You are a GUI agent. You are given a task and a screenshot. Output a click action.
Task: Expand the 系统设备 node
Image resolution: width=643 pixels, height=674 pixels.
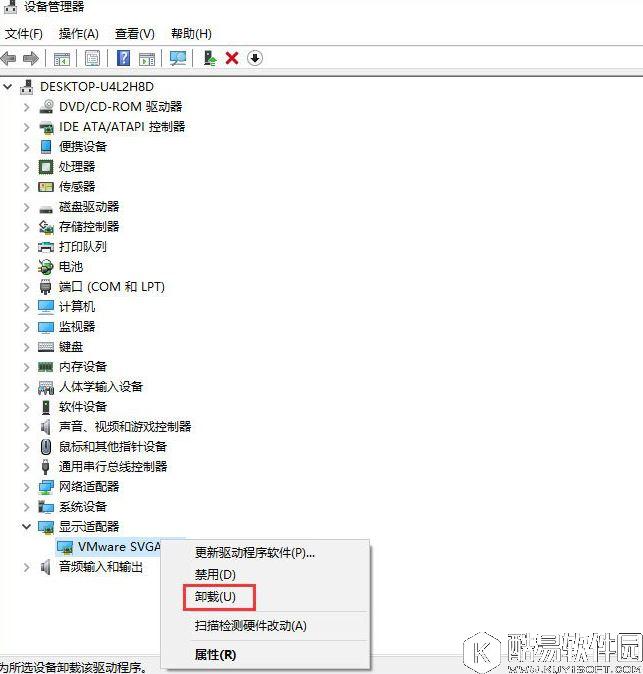pos(27,507)
